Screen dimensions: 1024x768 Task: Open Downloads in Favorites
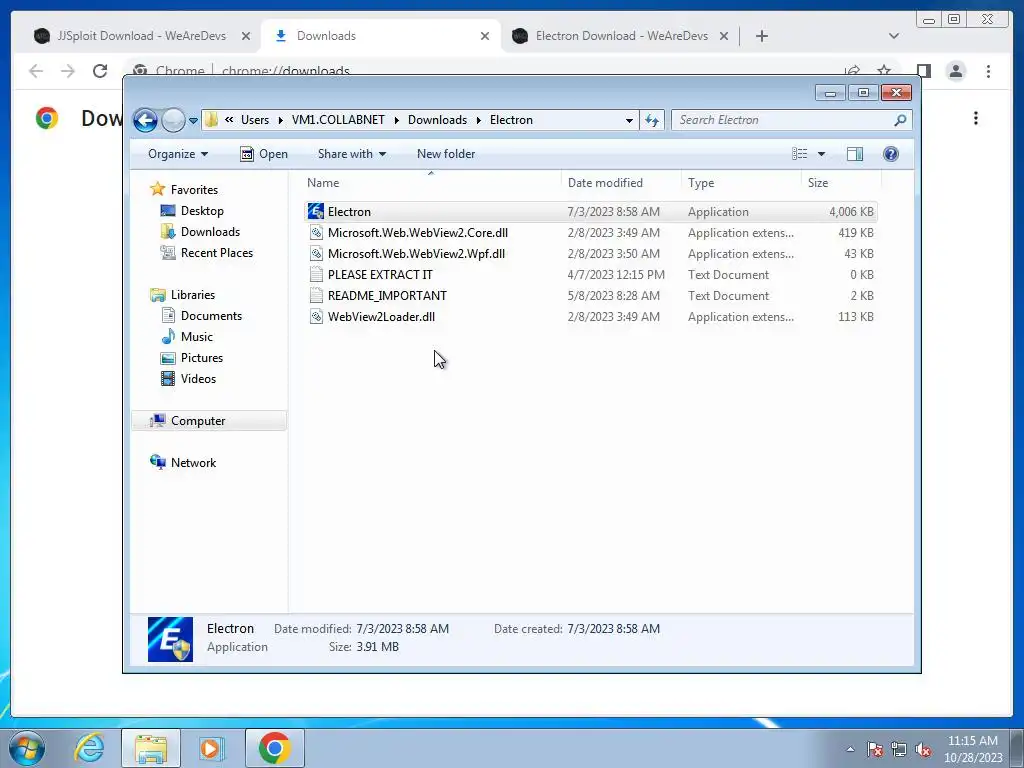(x=210, y=232)
